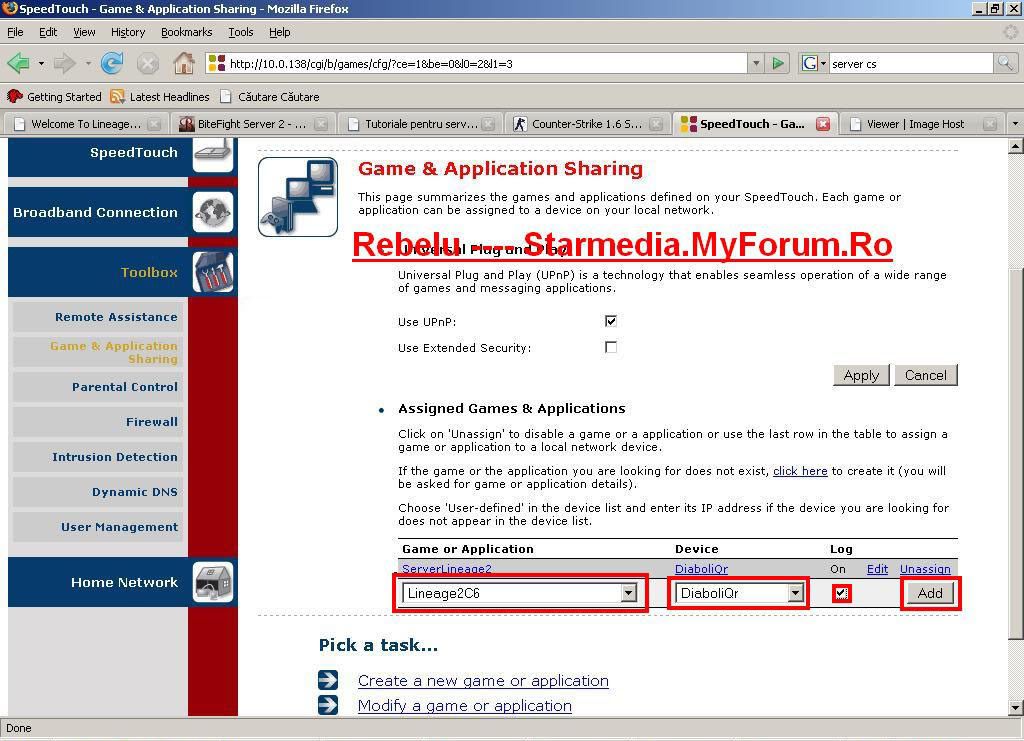This screenshot has width=1024, height=741.
Task: Open the Forward button history dropdown arrow
Action: (88, 63)
